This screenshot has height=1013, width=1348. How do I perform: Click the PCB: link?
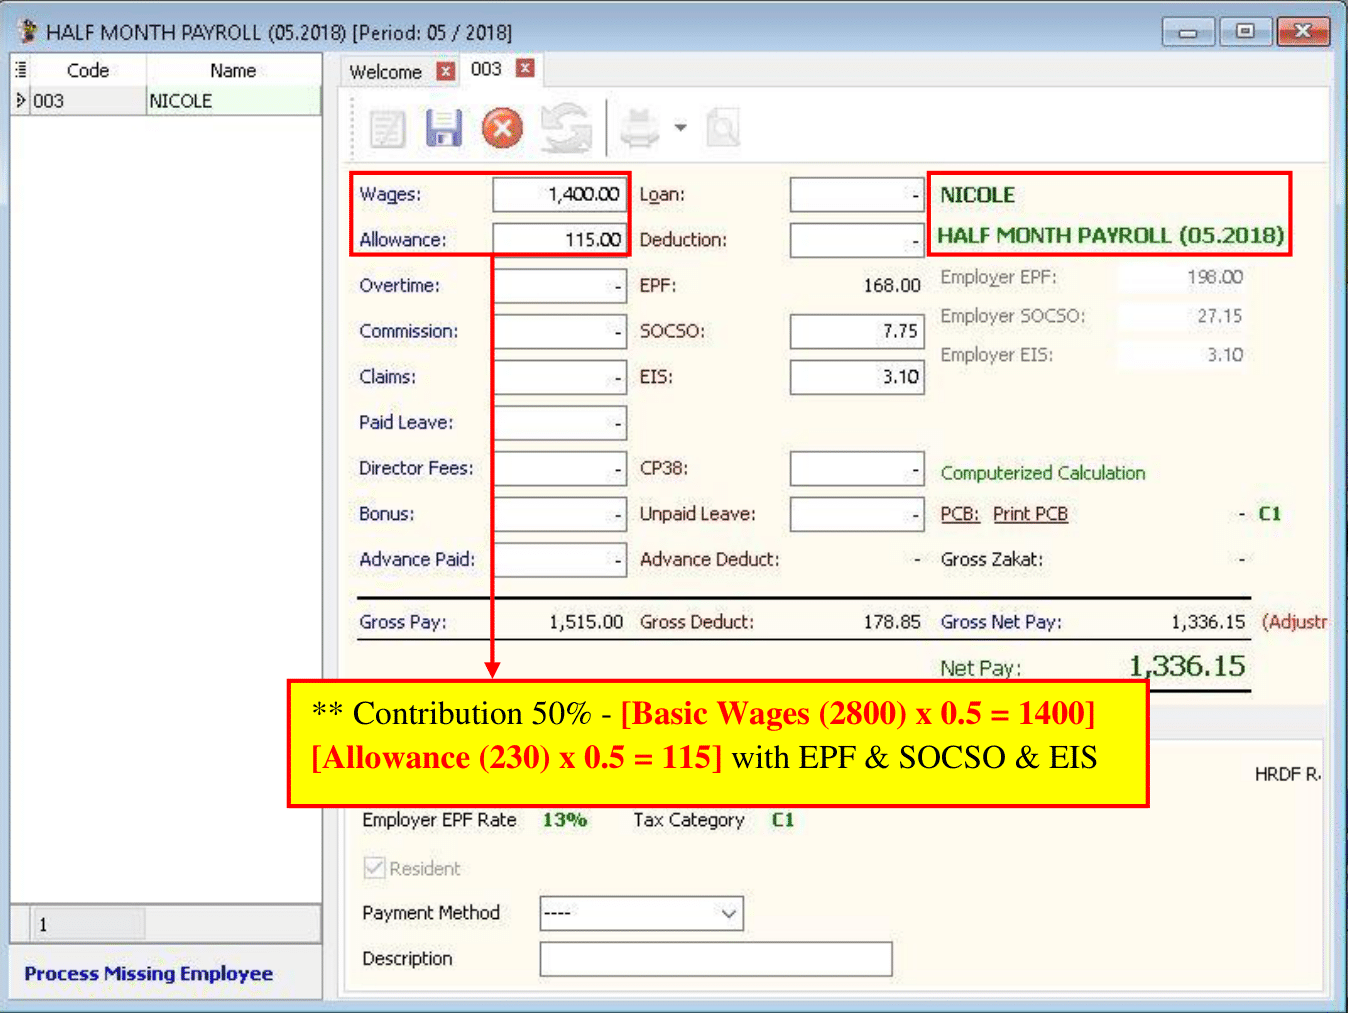(x=959, y=514)
